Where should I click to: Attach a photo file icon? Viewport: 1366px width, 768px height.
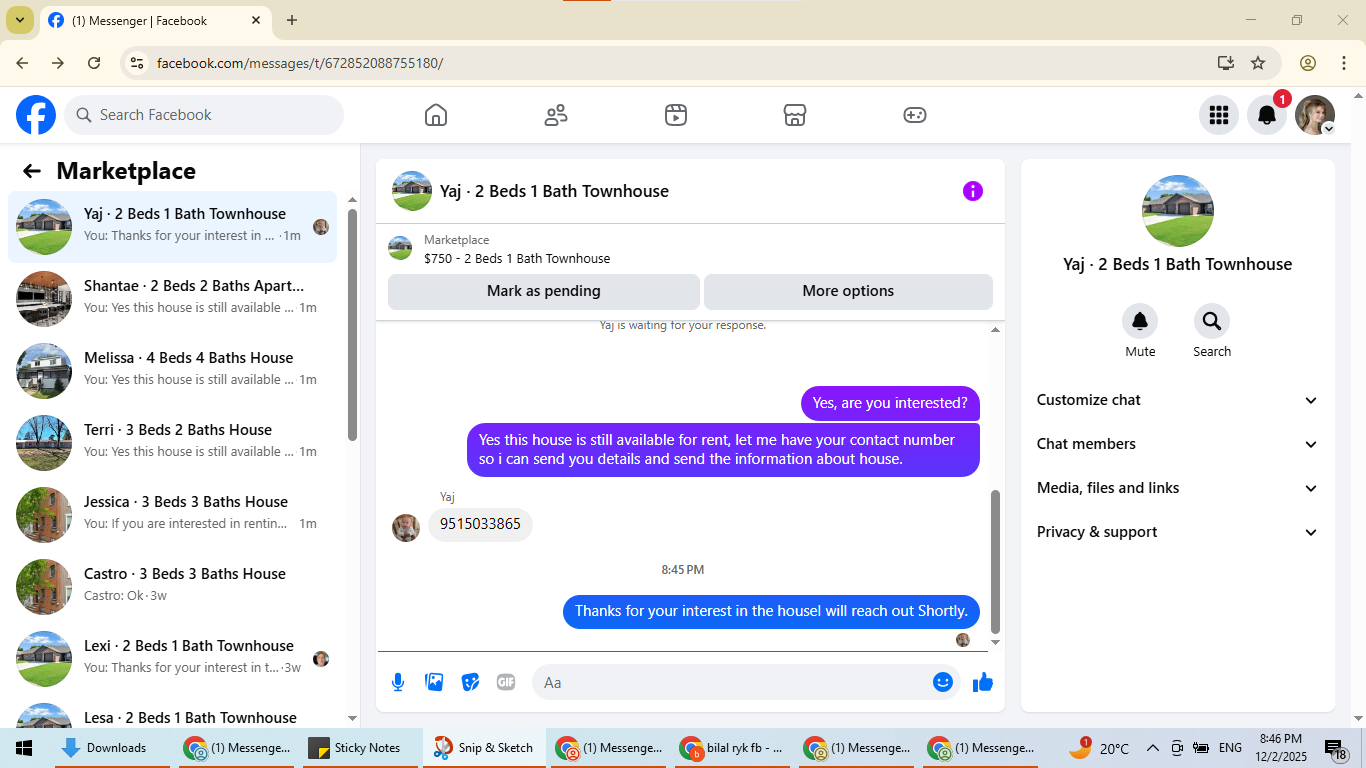tap(434, 682)
